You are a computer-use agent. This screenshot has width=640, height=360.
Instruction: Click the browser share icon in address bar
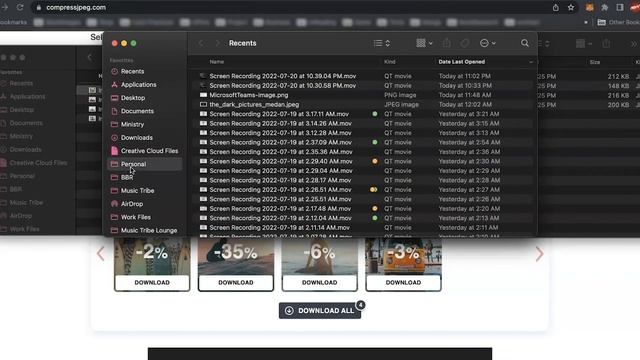tap(556, 7)
